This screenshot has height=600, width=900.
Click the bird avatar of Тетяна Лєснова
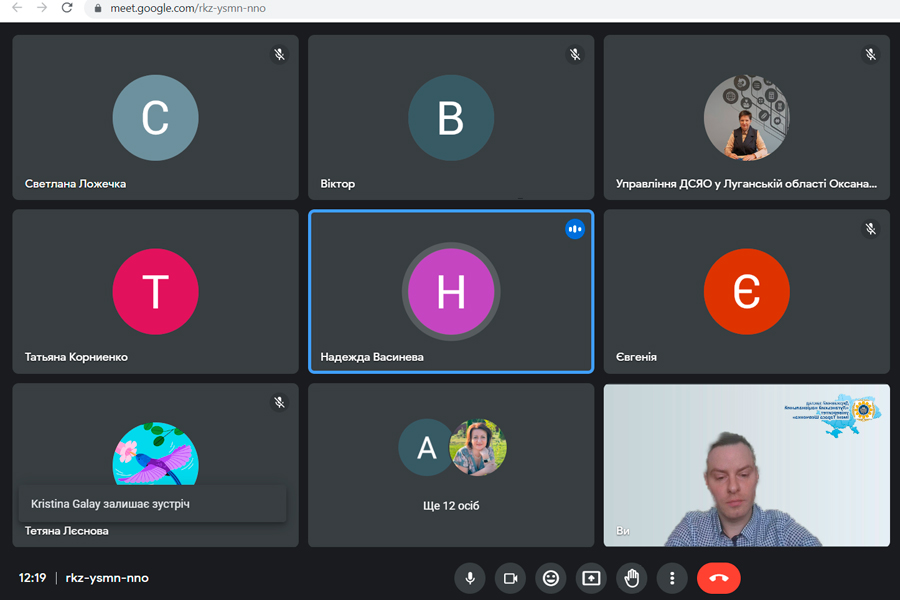[x=156, y=454]
